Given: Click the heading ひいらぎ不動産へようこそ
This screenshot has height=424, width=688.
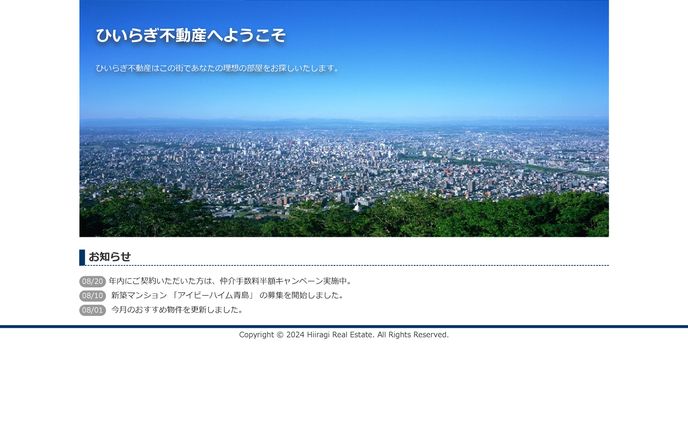Looking at the screenshot, I should 191,36.
